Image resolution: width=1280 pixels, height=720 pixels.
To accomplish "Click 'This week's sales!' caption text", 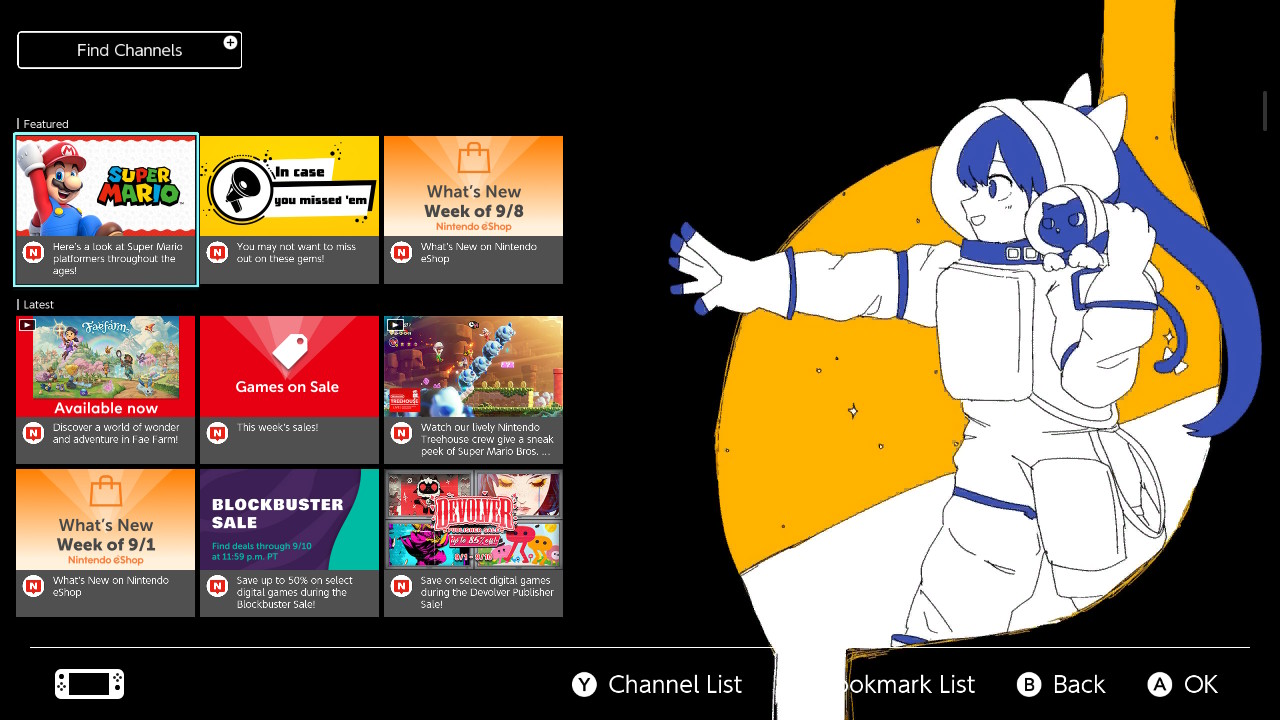I will pyautogui.click(x=277, y=427).
